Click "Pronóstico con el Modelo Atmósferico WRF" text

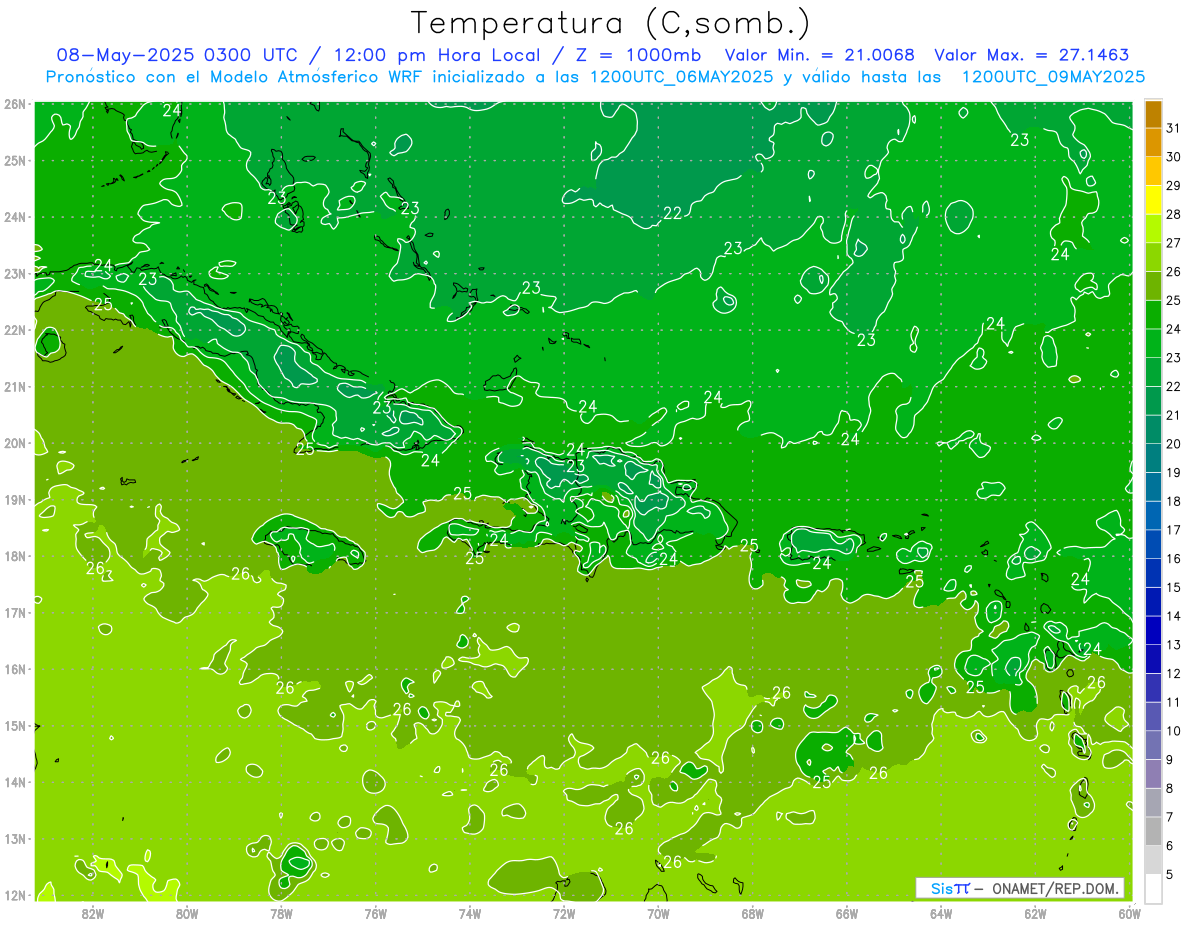236,76
